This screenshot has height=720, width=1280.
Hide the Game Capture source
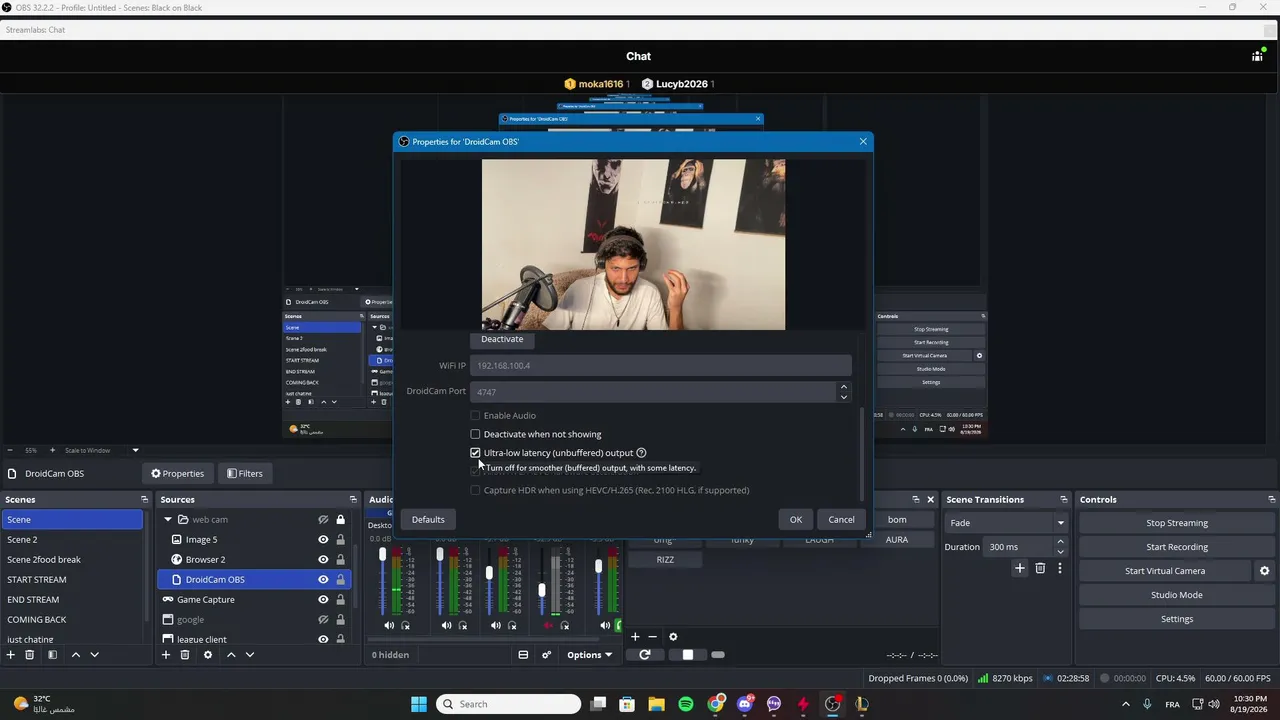(x=323, y=600)
